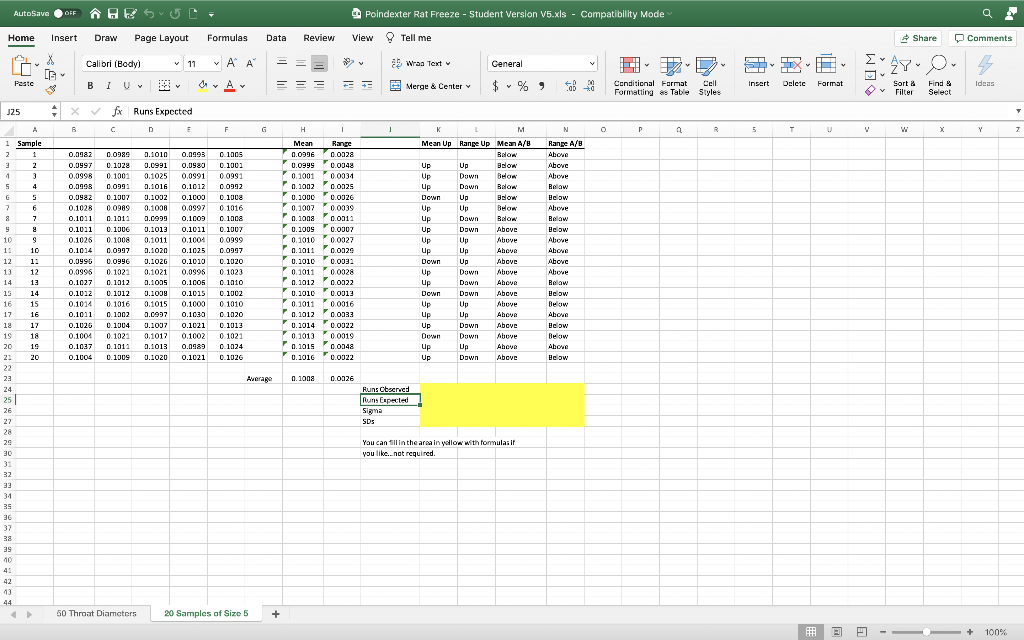Image resolution: width=1024 pixels, height=640 pixels.
Task: Click the Insert cells icon
Action: (x=755, y=65)
